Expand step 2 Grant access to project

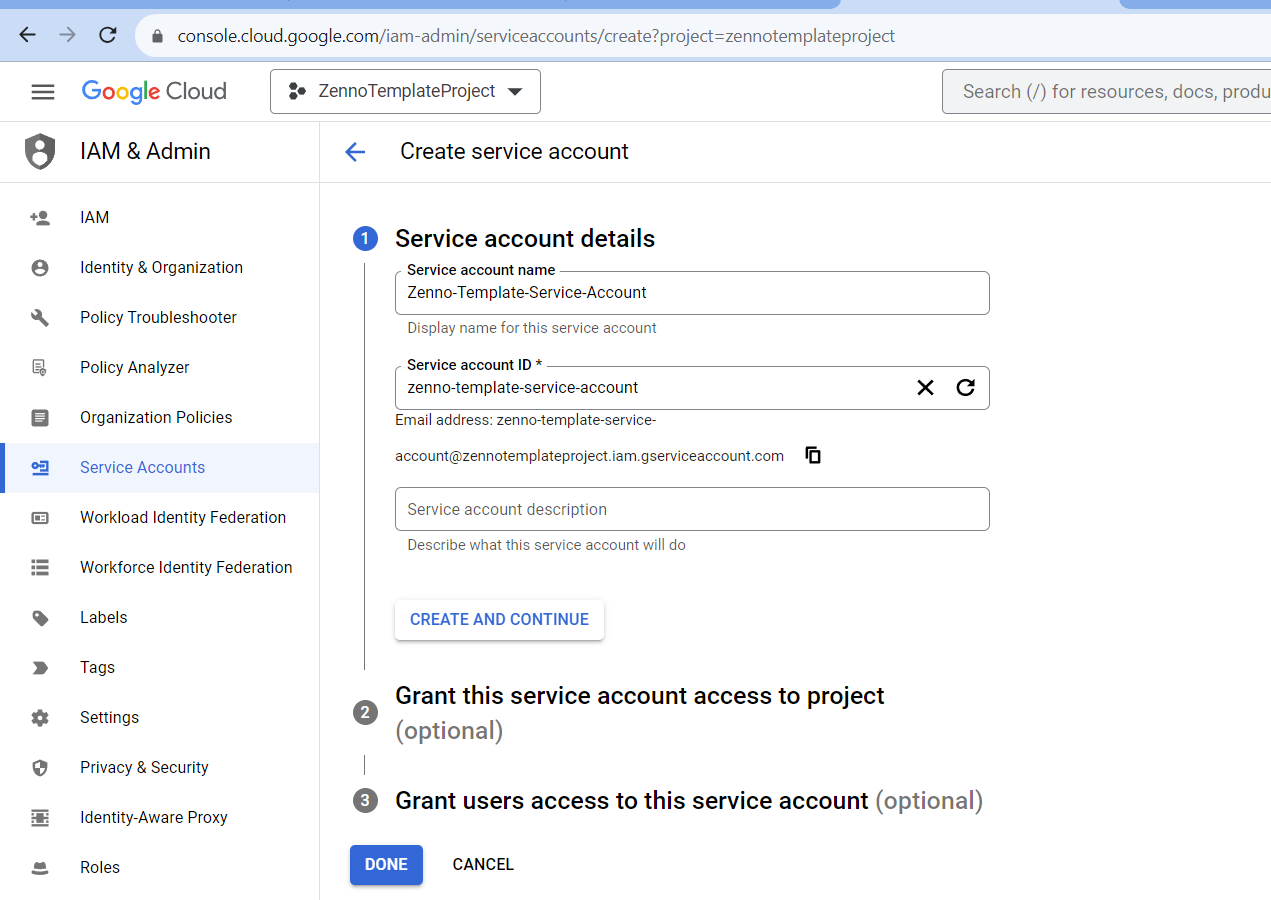(x=639, y=696)
